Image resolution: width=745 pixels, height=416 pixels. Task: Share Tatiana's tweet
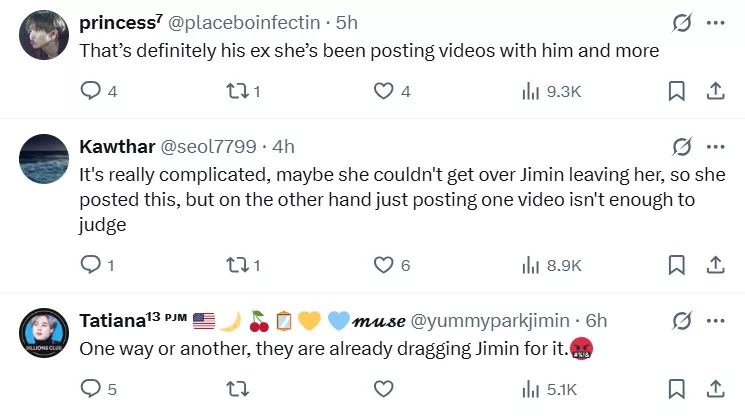715,389
